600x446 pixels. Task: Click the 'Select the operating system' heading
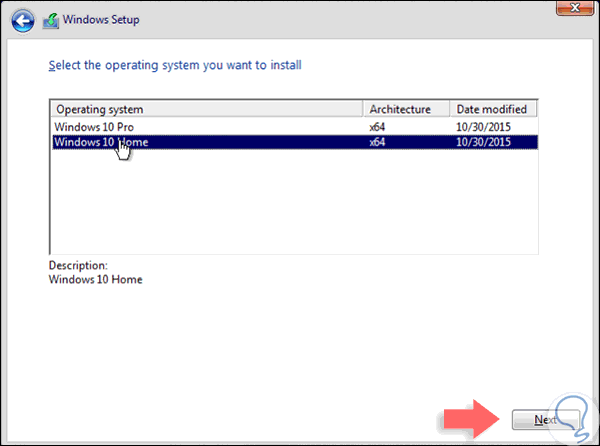175,66
